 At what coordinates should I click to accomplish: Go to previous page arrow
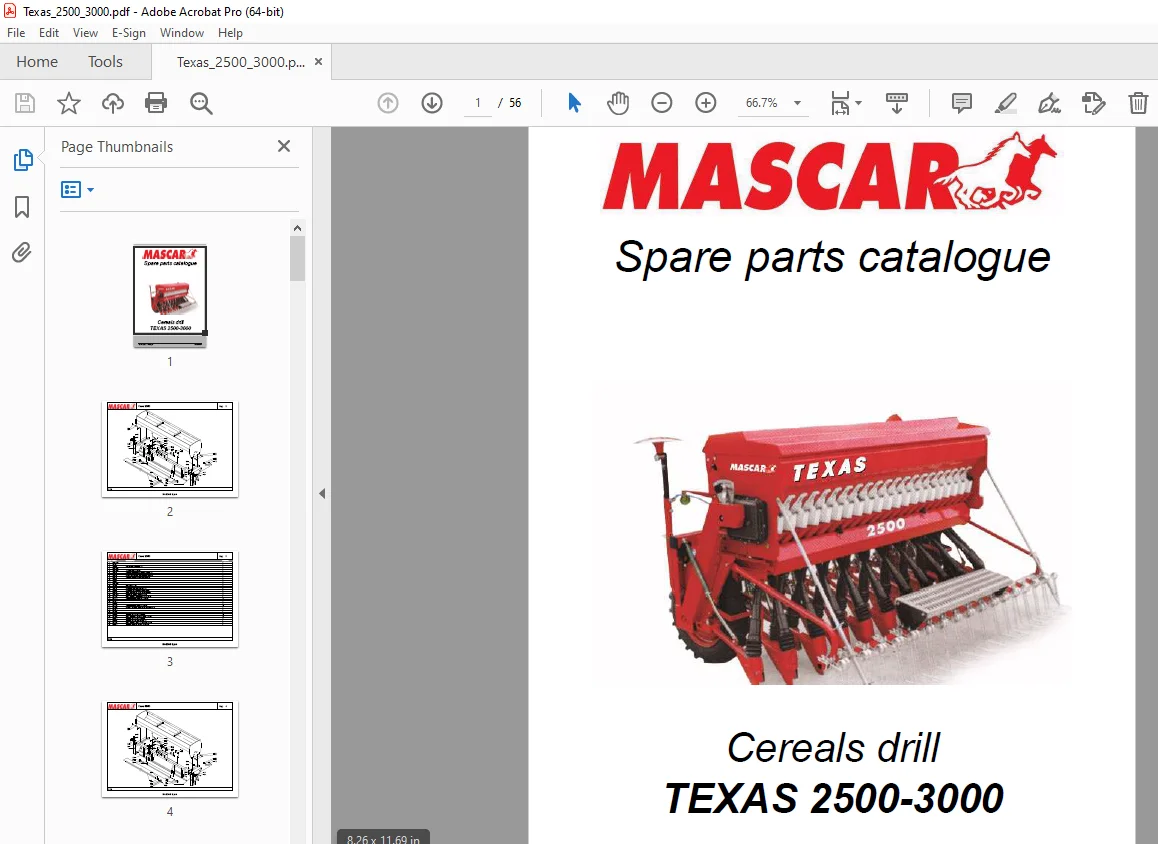pos(388,103)
